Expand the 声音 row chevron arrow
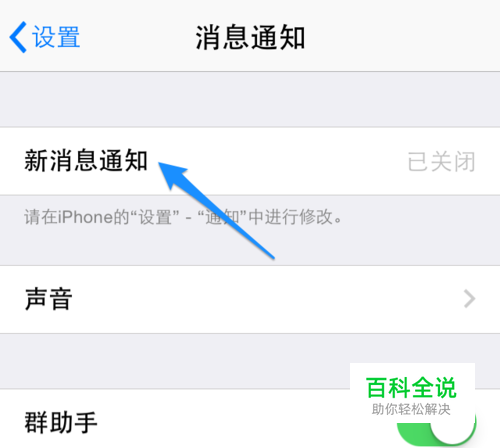500x448 pixels. pyautogui.click(x=470, y=299)
